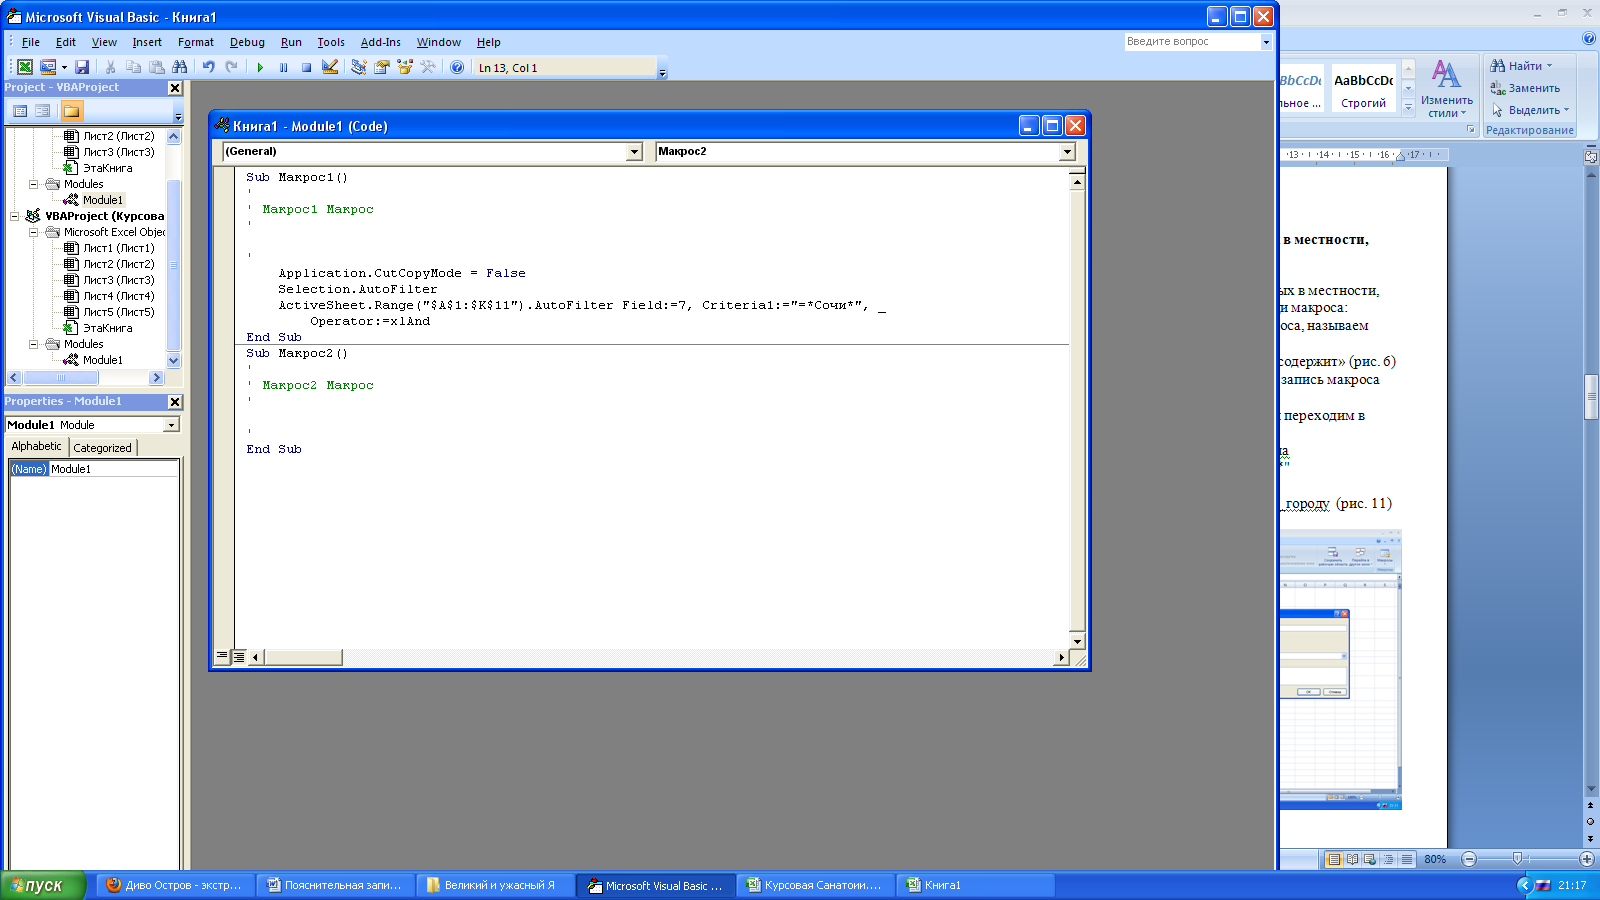The width and height of the screenshot is (1600, 900).
Task: Click Заменить button in Word ribbon
Action: 1525,88
